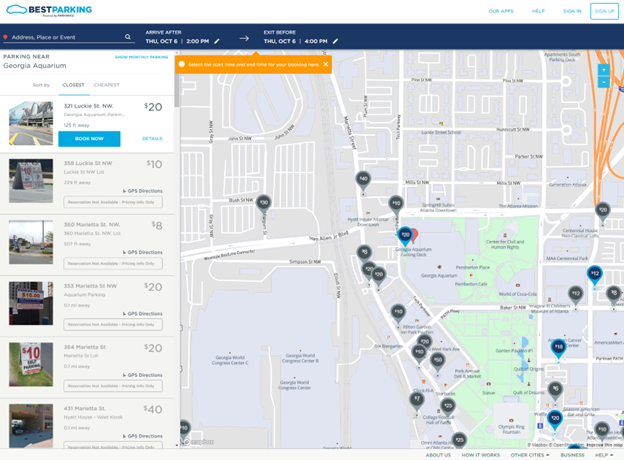Click the 431 Marietta St. listing title
This screenshot has height=460, width=624.
point(85,408)
